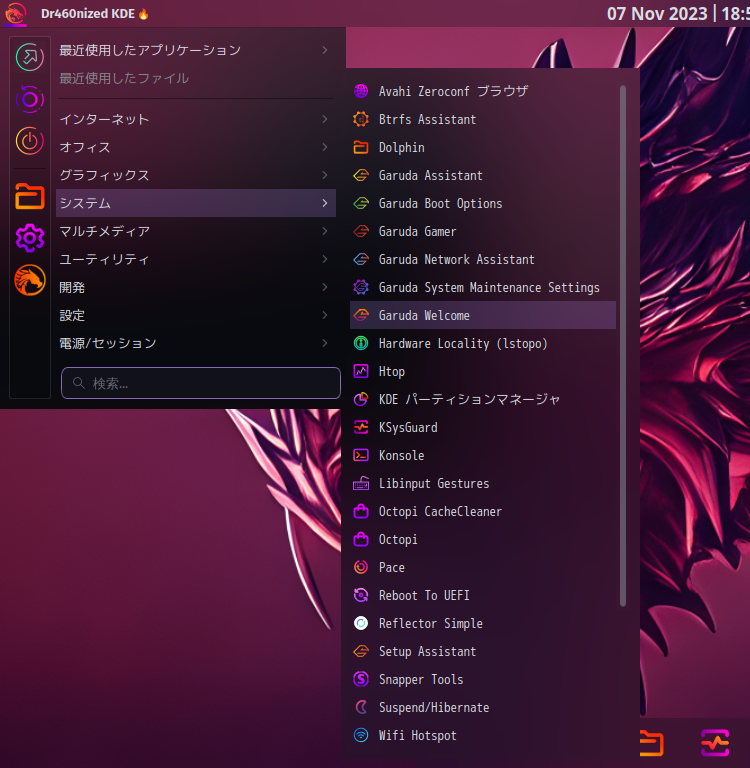Open the date and clock in panel
The width and height of the screenshot is (750, 768).
pos(678,13)
